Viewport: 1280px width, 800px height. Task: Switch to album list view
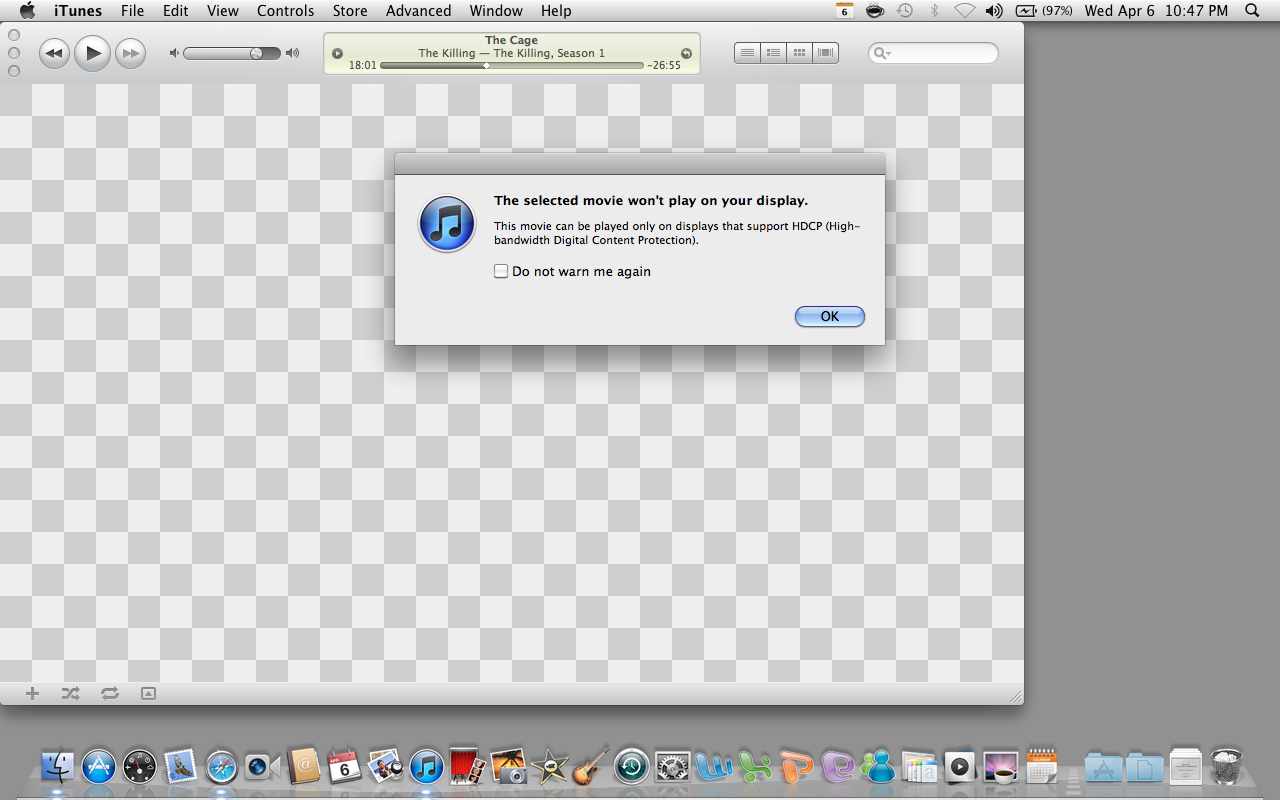tap(773, 53)
